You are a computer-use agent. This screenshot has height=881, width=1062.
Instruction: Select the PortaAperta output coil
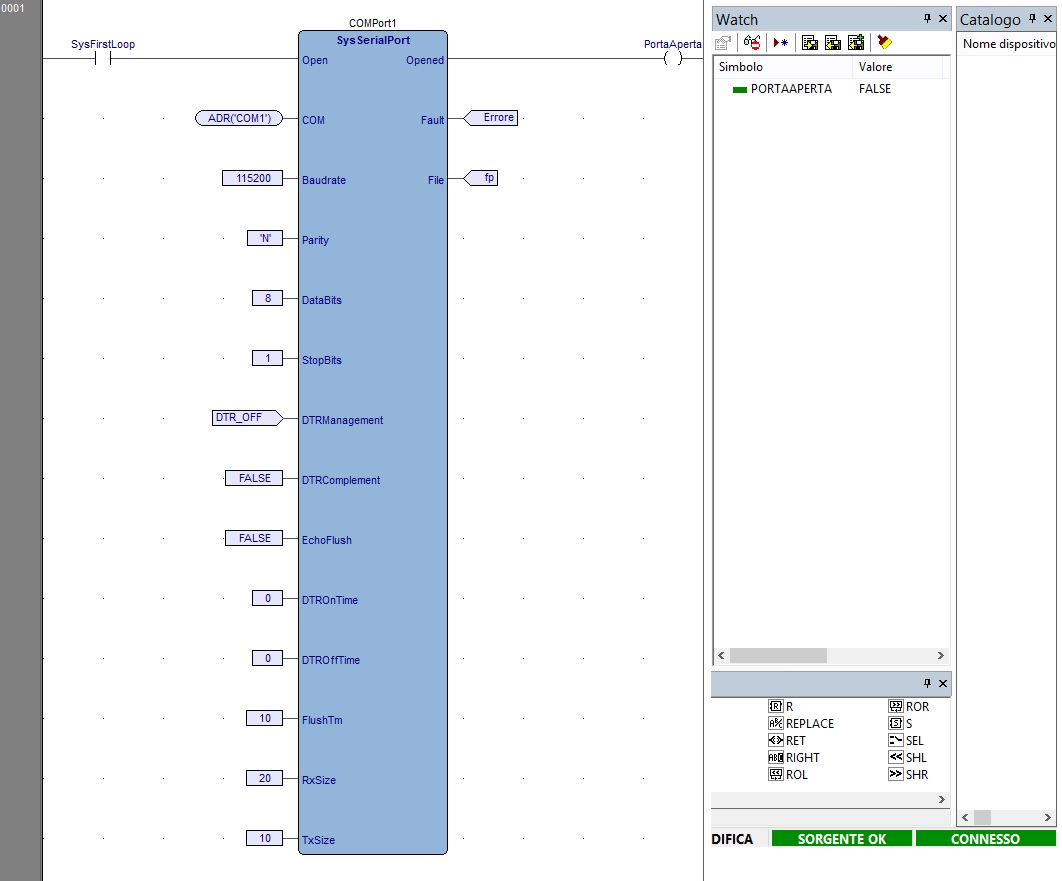pyautogui.click(x=673, y=59)
